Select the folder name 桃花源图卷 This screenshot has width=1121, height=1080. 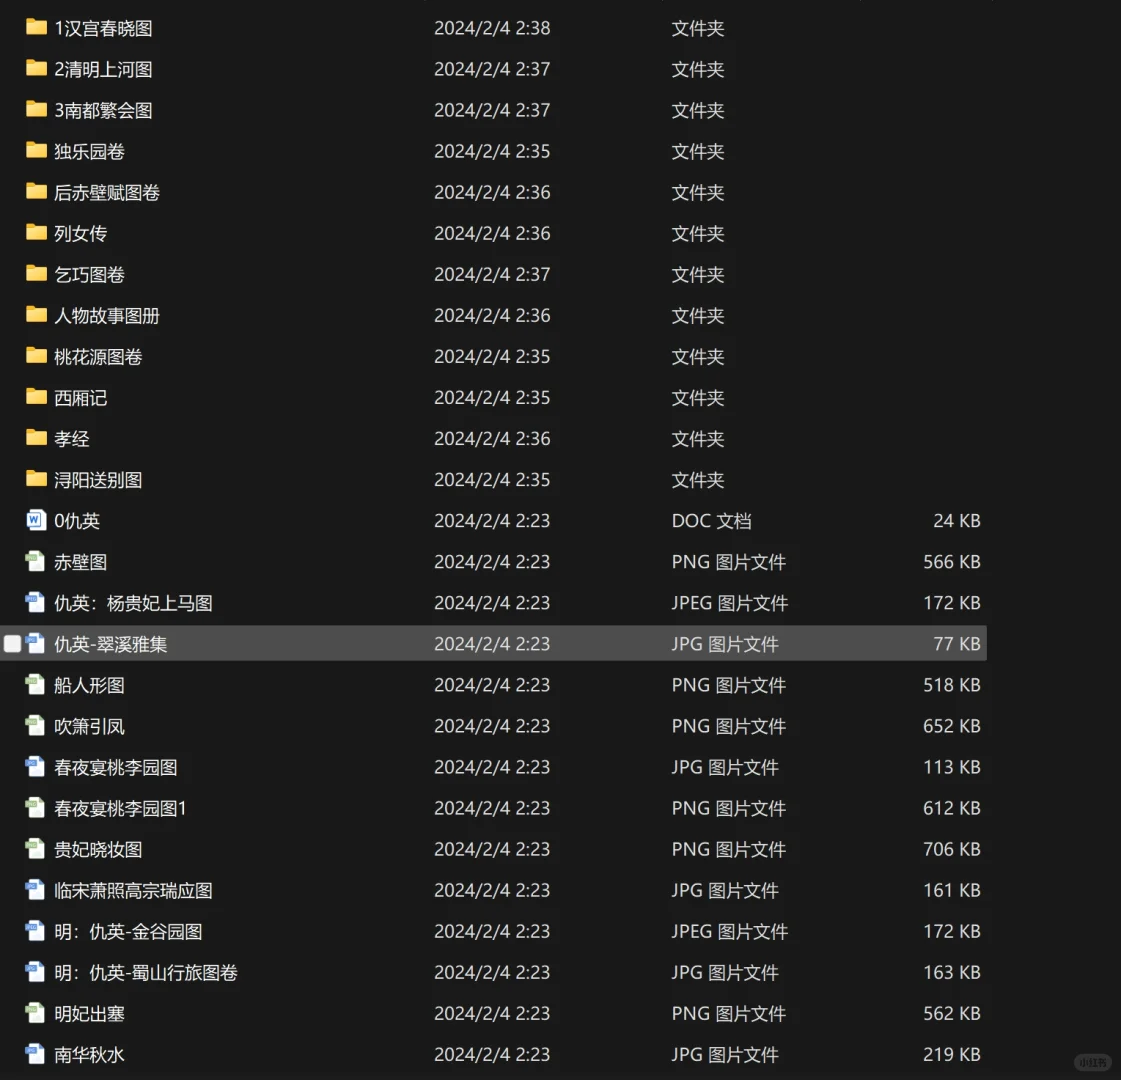click(x=99, y=357)
